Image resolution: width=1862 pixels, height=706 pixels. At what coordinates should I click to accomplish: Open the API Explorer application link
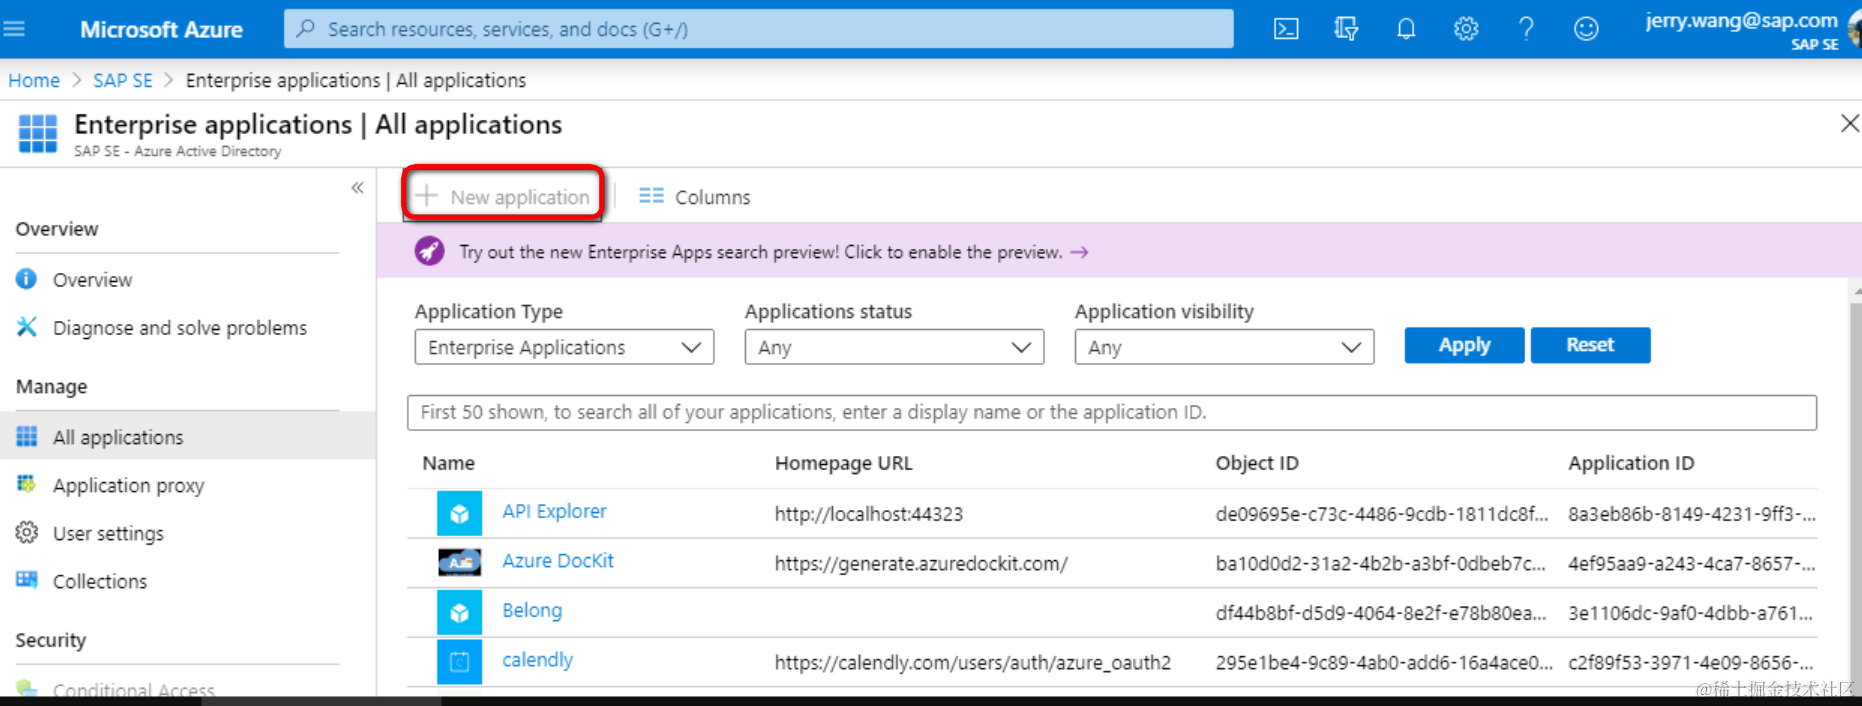(x=554, y=511)
